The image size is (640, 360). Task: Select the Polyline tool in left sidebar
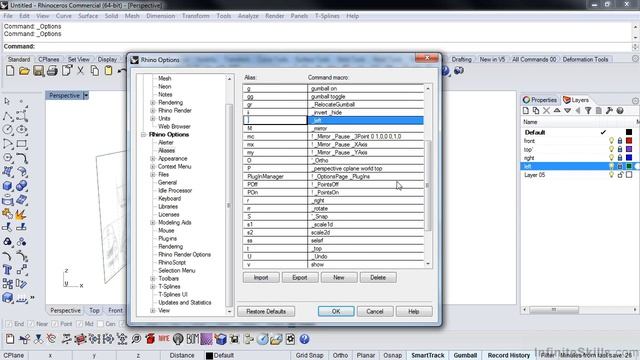click(7, 116)
